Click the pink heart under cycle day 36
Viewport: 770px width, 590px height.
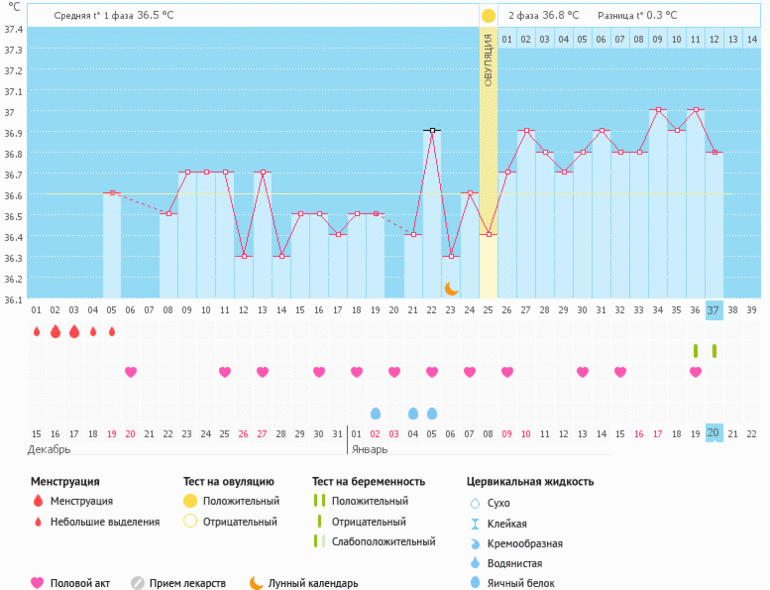coord(695,372)
